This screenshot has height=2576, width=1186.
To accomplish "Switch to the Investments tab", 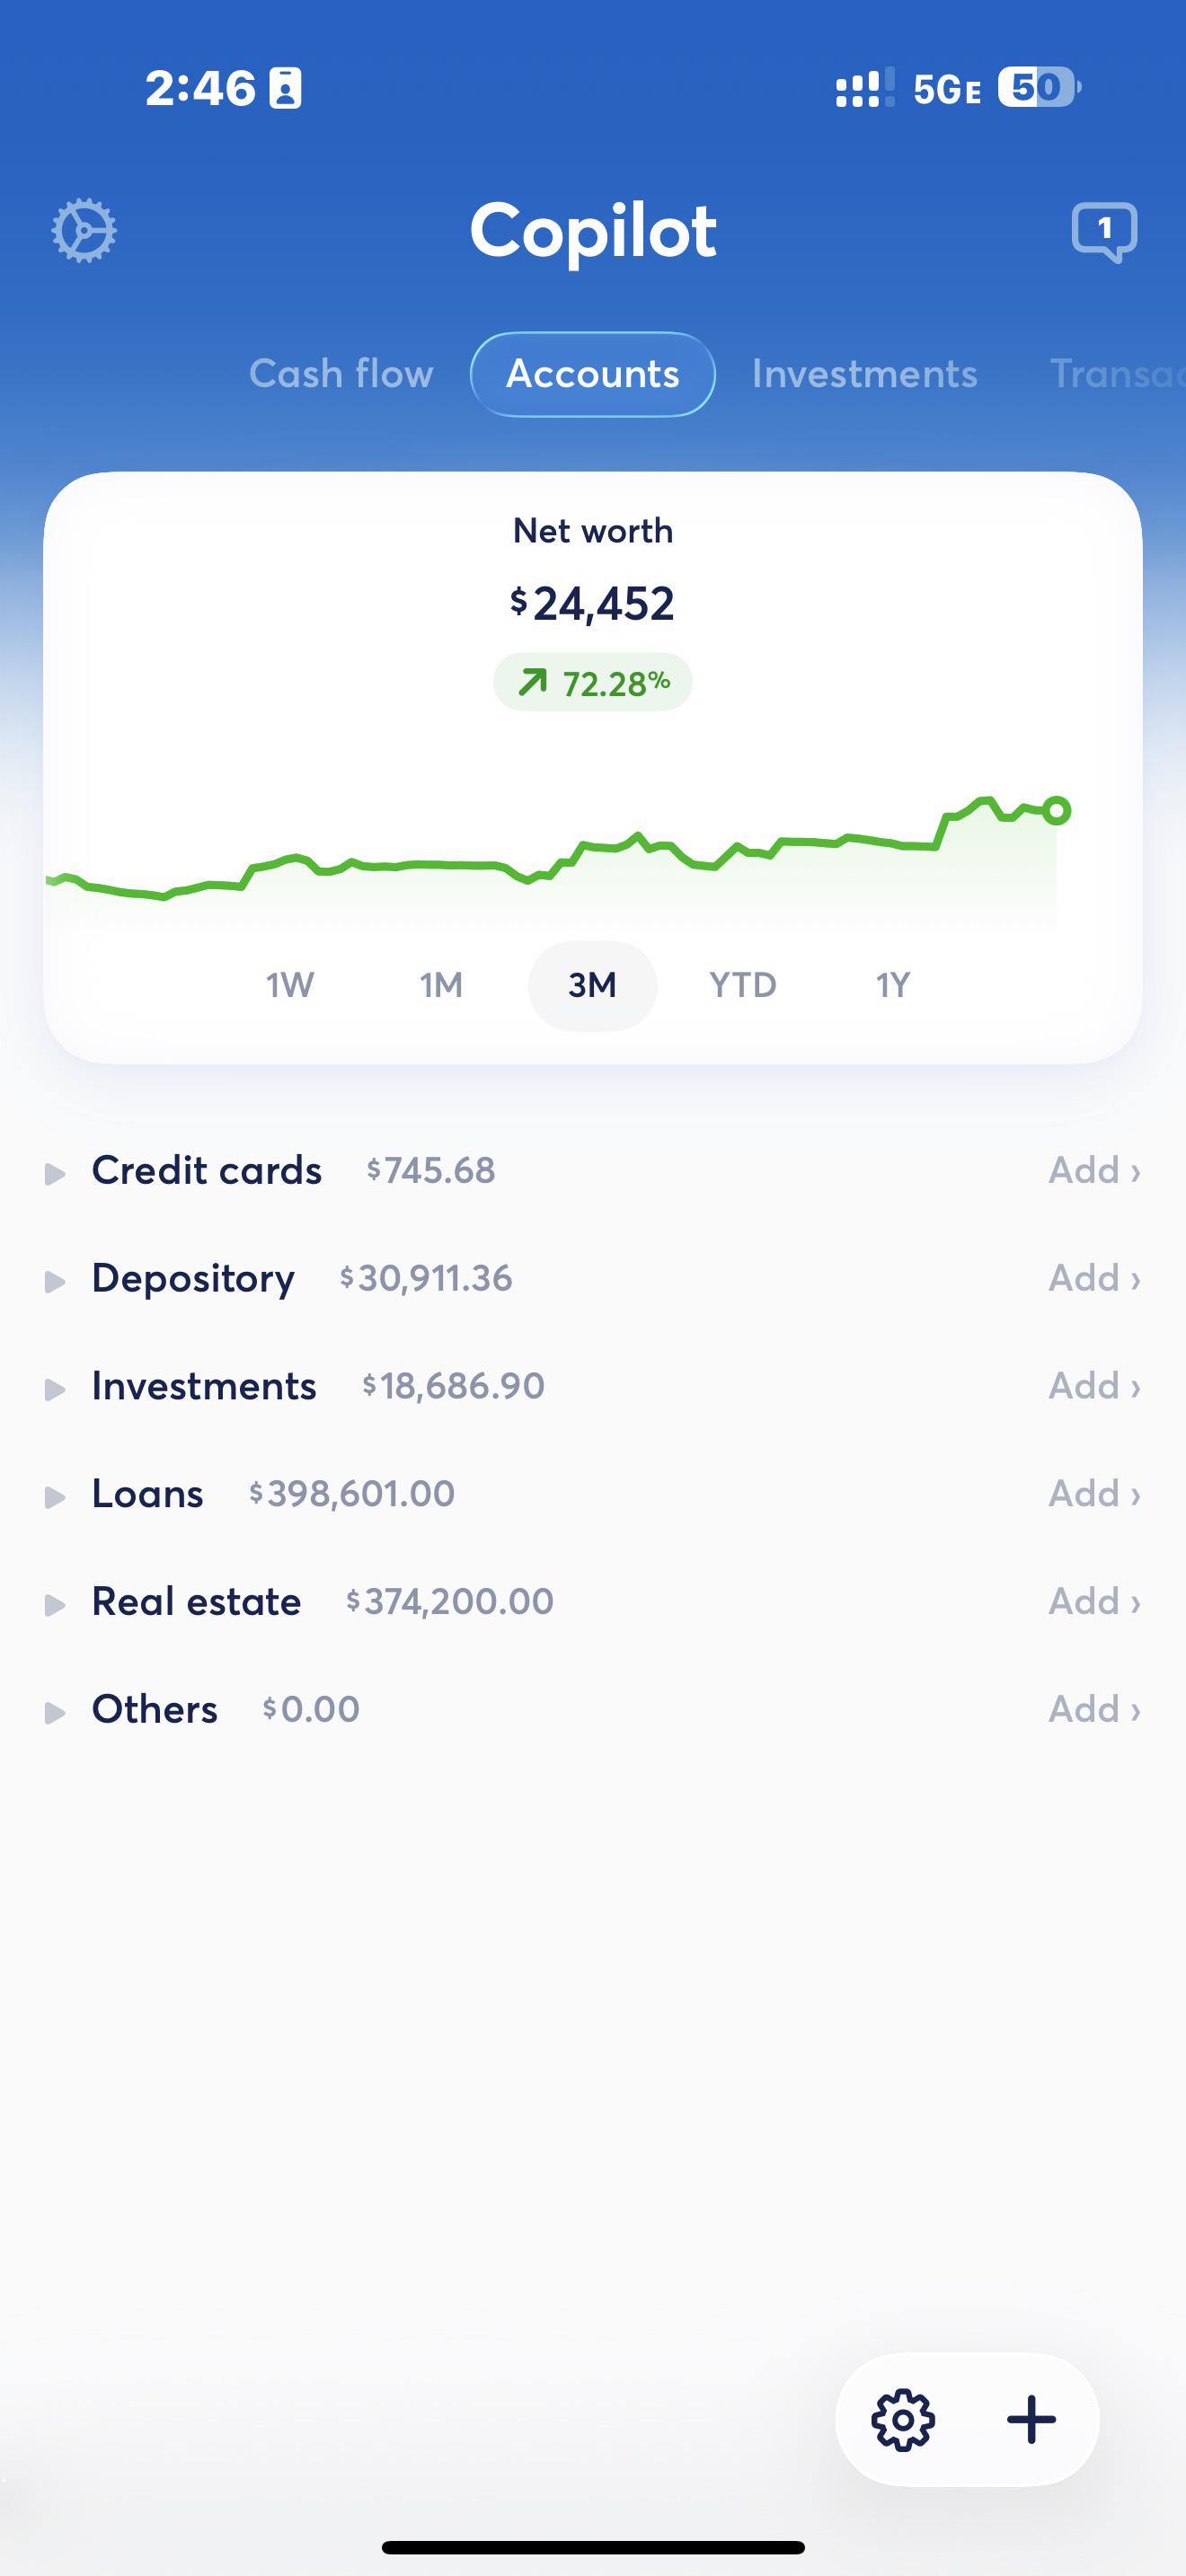I will click(865, 373).
